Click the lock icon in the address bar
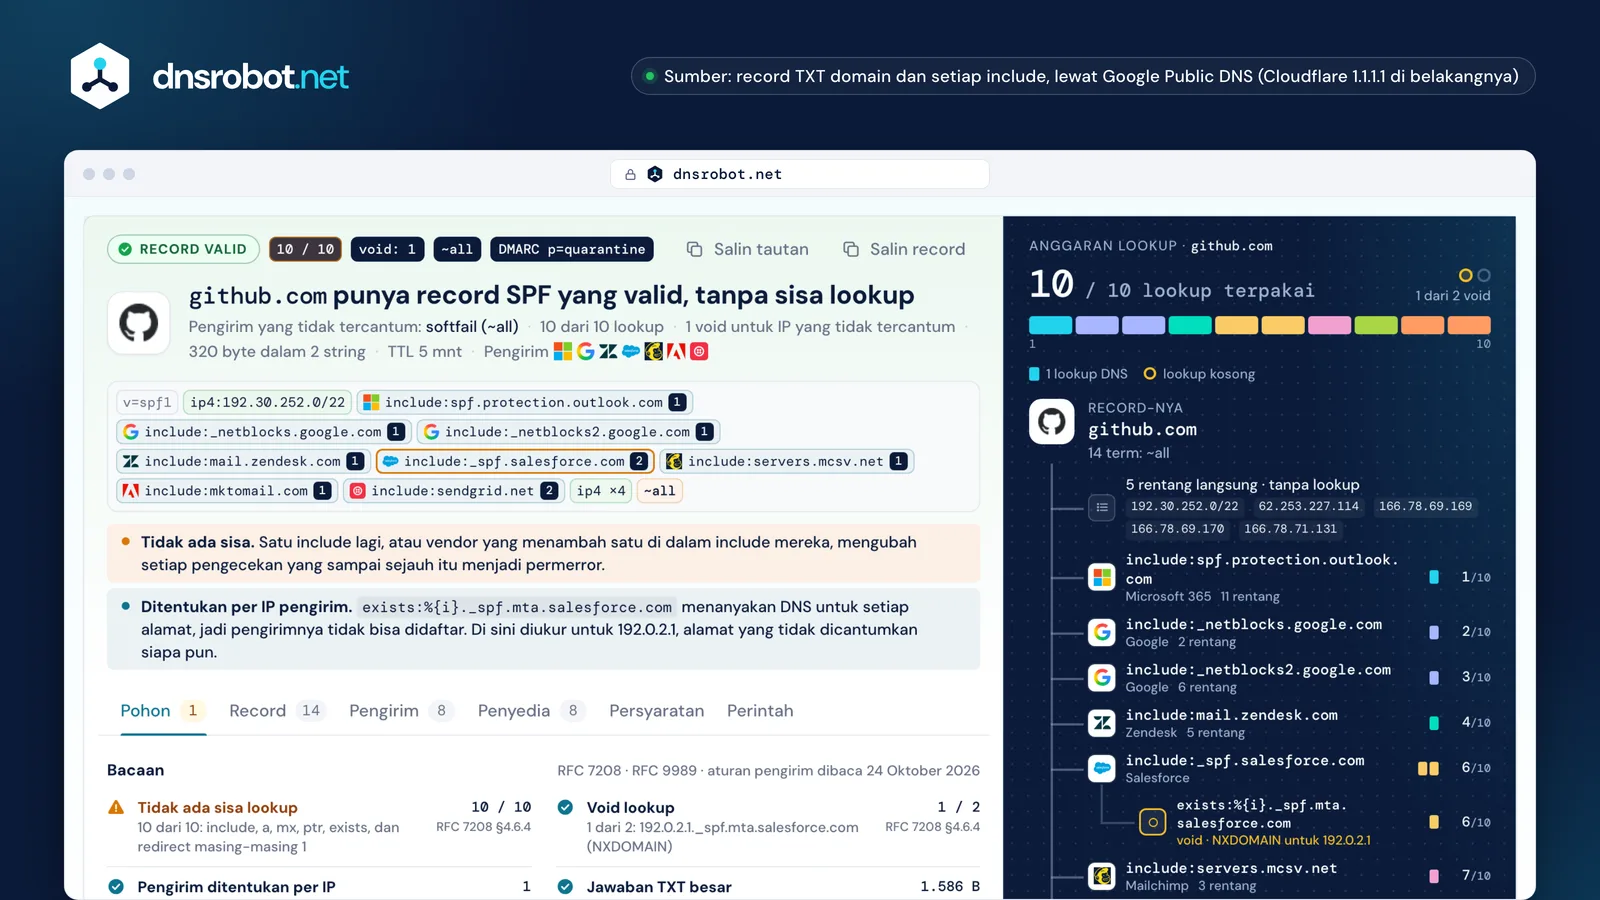 pyautogui.click(x=630, y=174)
